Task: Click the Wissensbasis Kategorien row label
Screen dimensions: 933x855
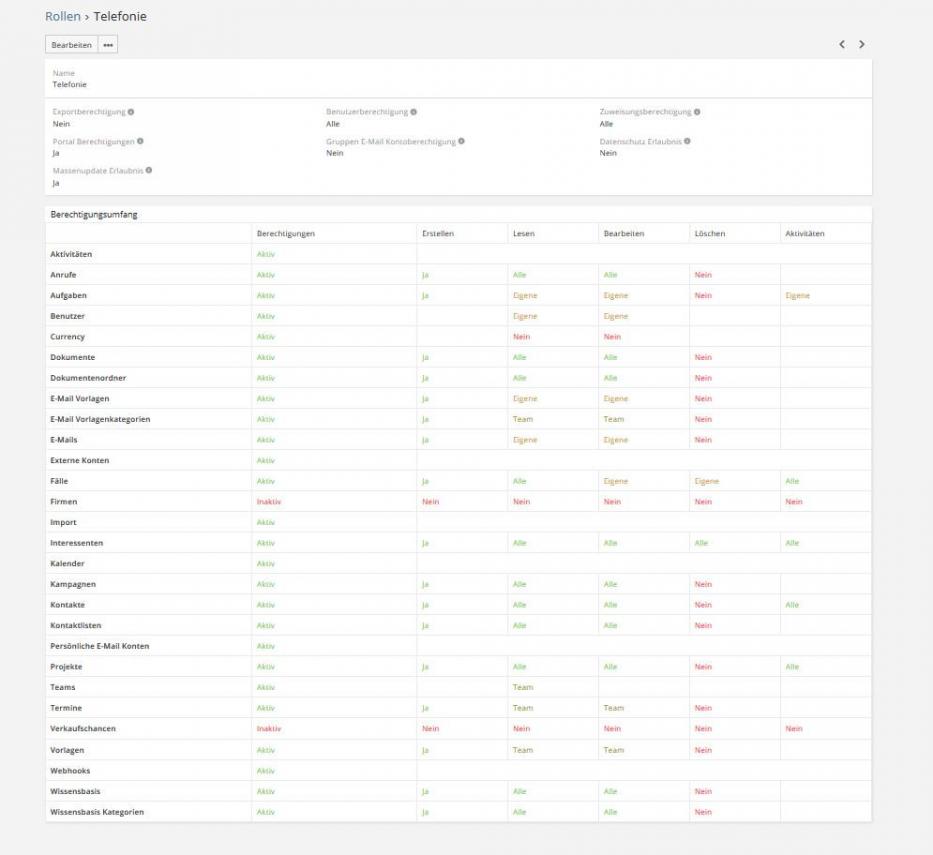Action: tap(97, 812)
